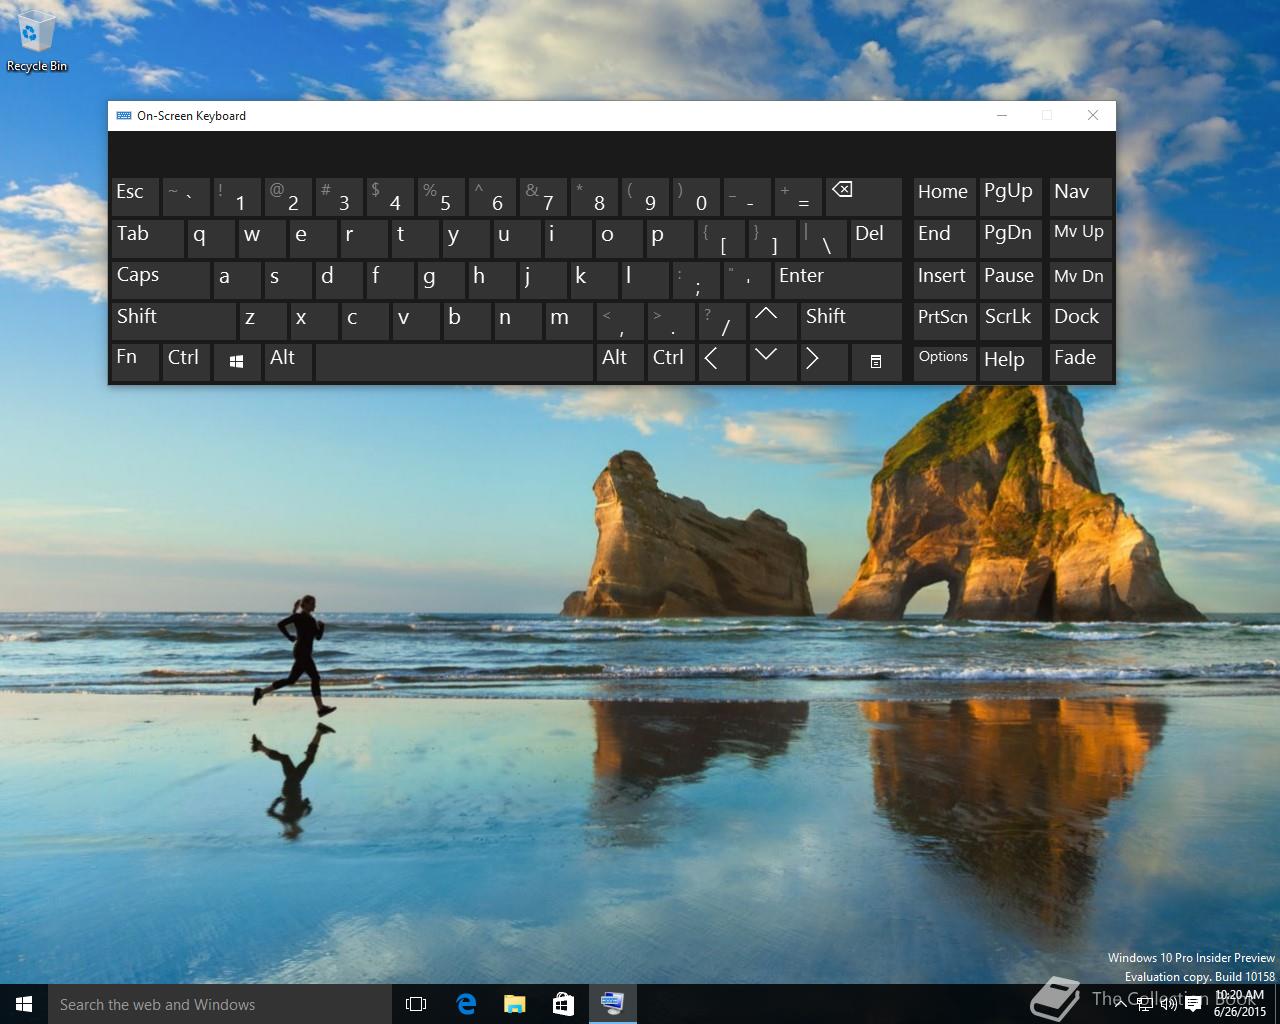Toggle the left Shift key
This screenshot has height=1024, width=1280.
click(x=173, y=321)
